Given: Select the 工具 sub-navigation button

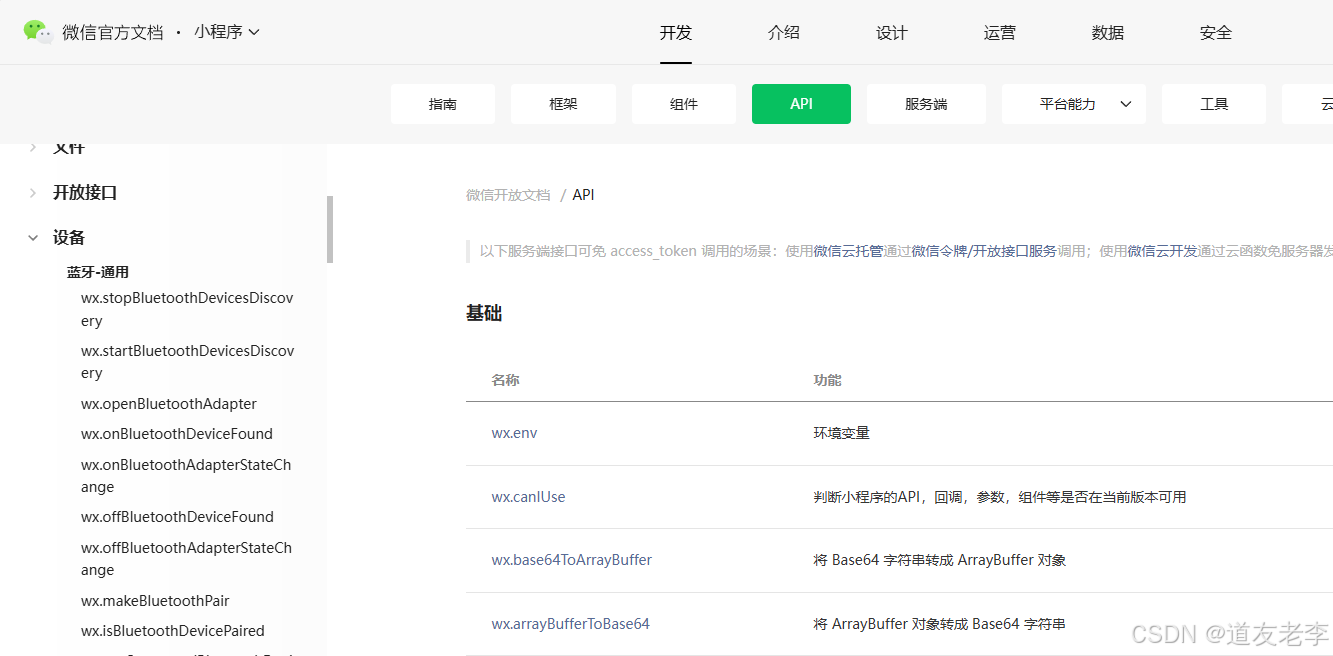Looking at the screenshot, I should pos(1214,104).
